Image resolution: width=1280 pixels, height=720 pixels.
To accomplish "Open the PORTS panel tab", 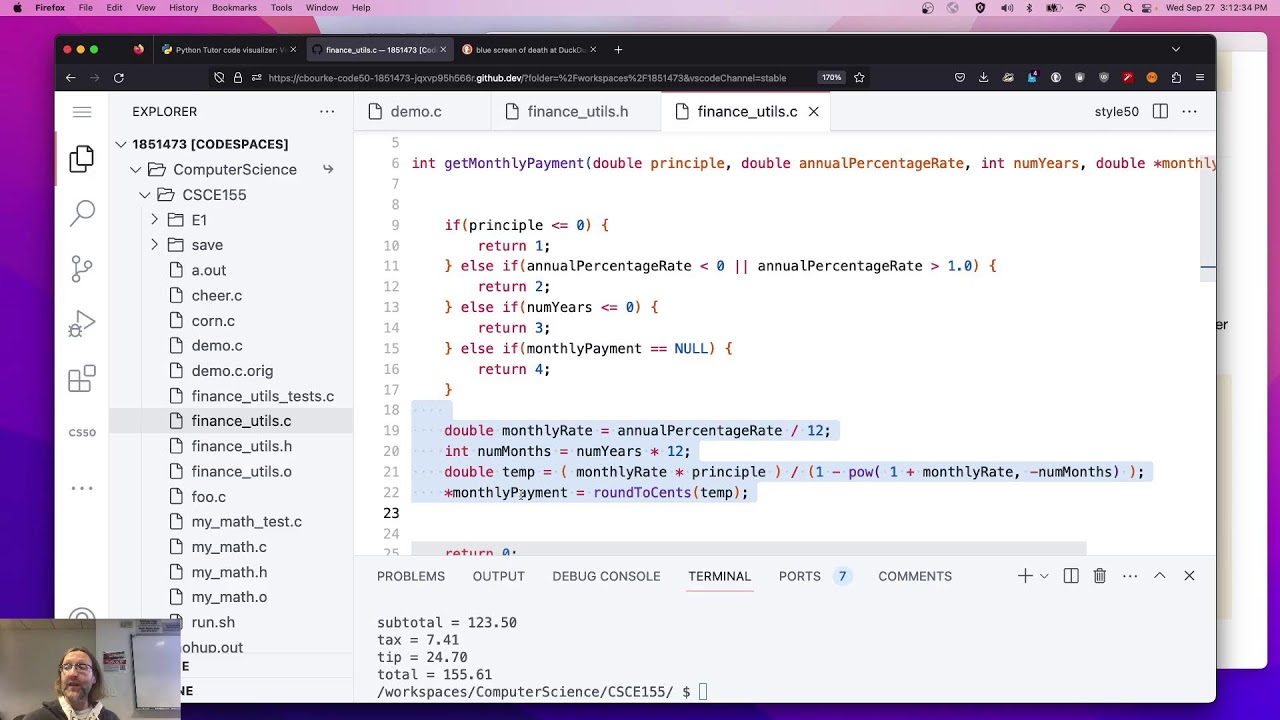I will pos(800,576).
